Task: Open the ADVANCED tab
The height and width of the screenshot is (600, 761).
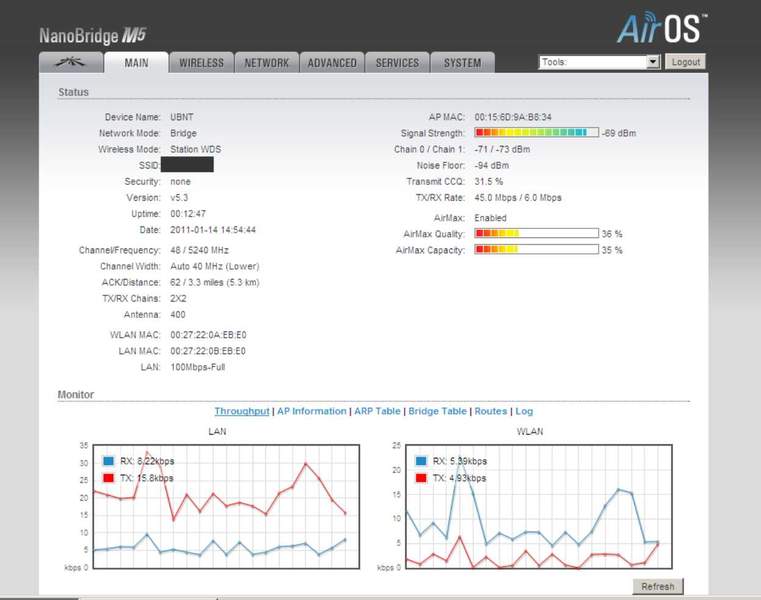Action: (332, 63)
